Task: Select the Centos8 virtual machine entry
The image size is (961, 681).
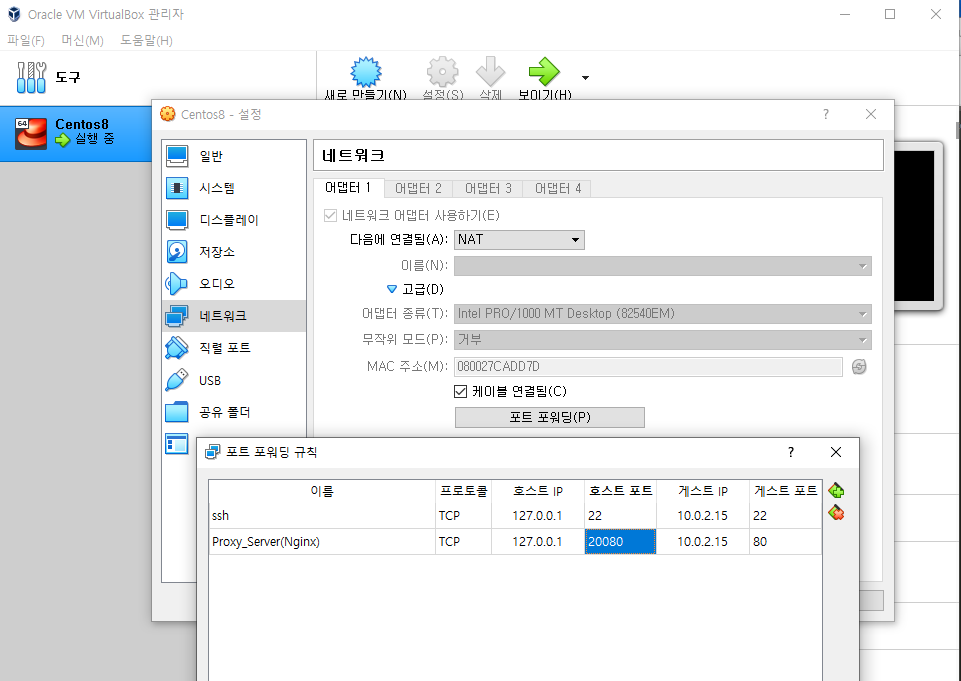Action: click(x=76, y=133)
